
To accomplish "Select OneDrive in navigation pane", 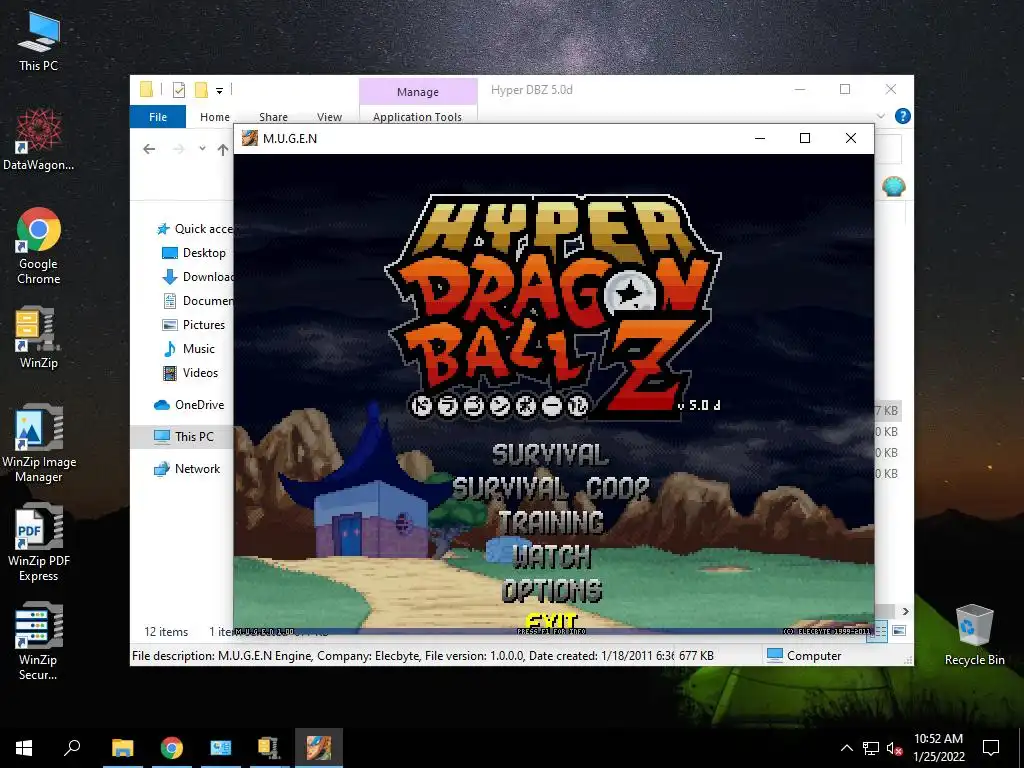I will [x=189, y=405].
